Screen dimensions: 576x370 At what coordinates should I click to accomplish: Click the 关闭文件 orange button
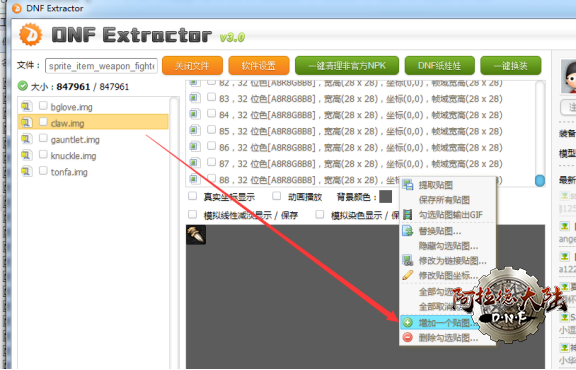[x=192, y=66]
